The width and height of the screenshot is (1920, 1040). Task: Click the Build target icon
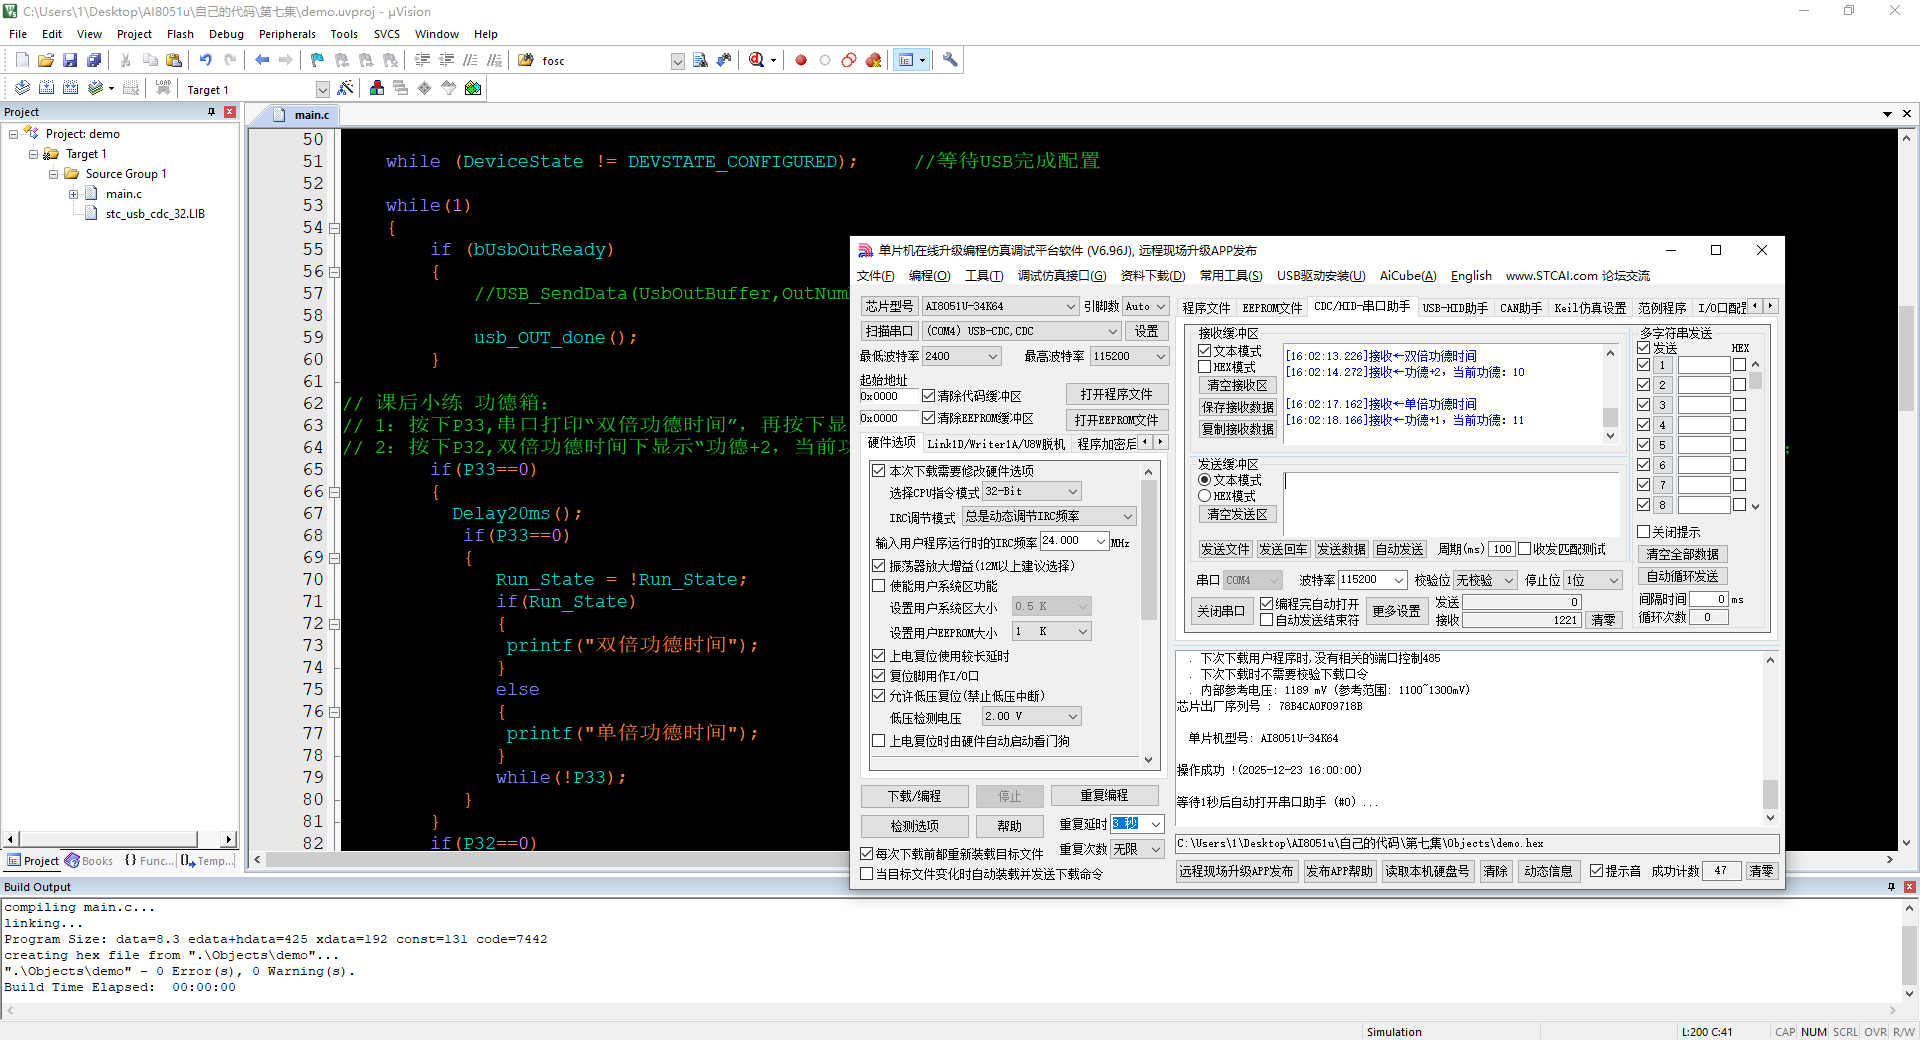pos(46,89)
